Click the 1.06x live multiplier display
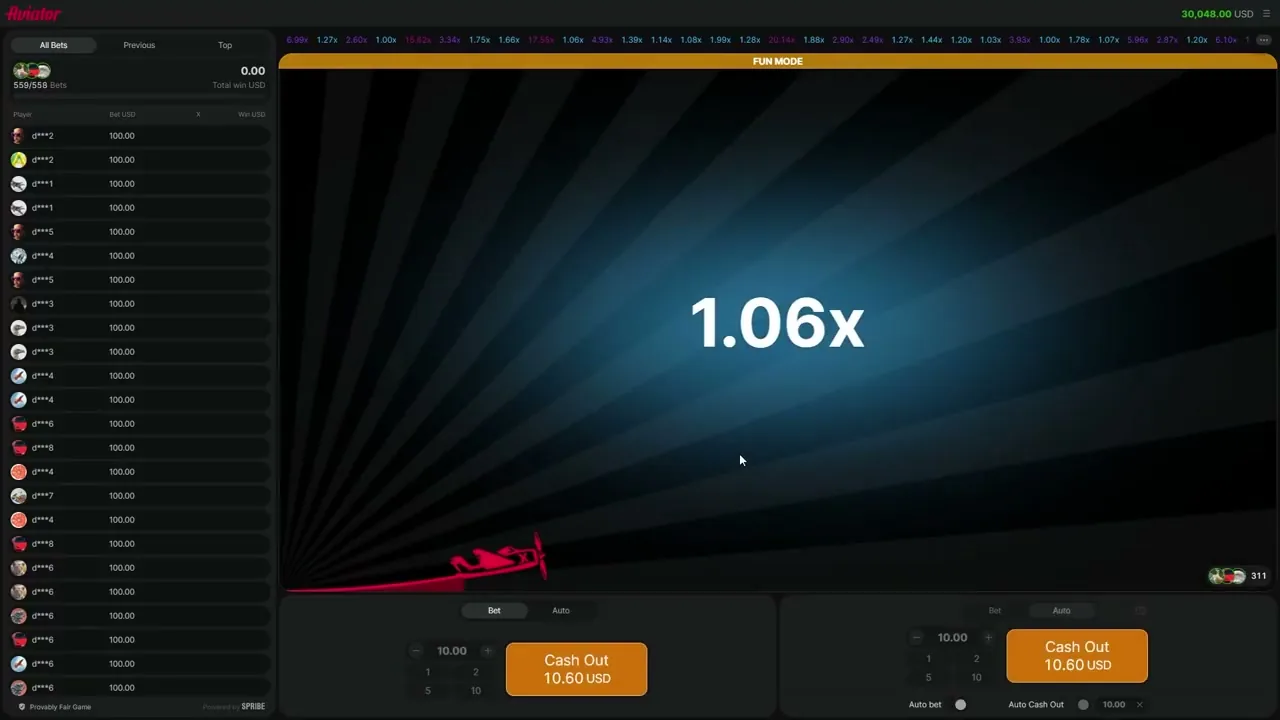This screenshot has height=720, width=1280. [777, 323]
